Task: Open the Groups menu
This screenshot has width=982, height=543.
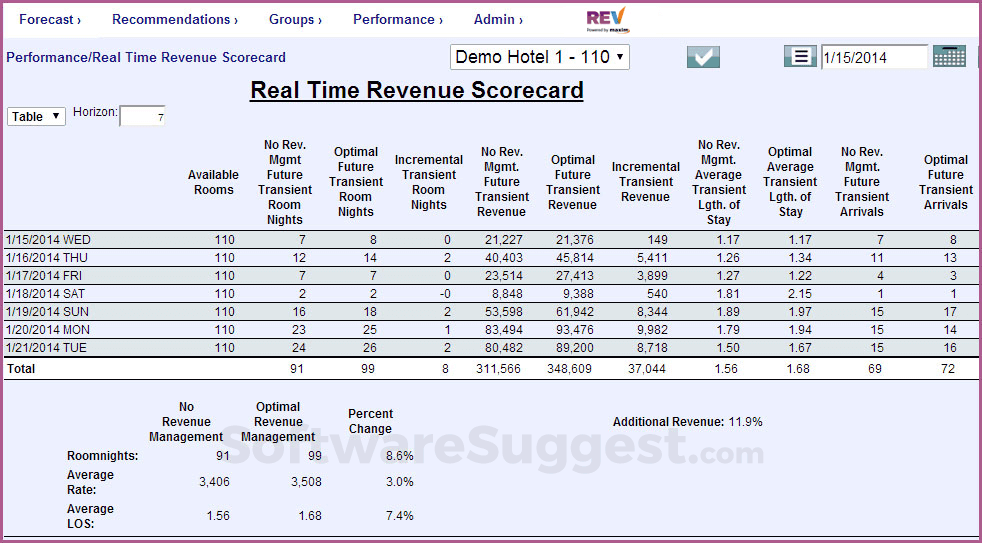Action: click(296, 19)
